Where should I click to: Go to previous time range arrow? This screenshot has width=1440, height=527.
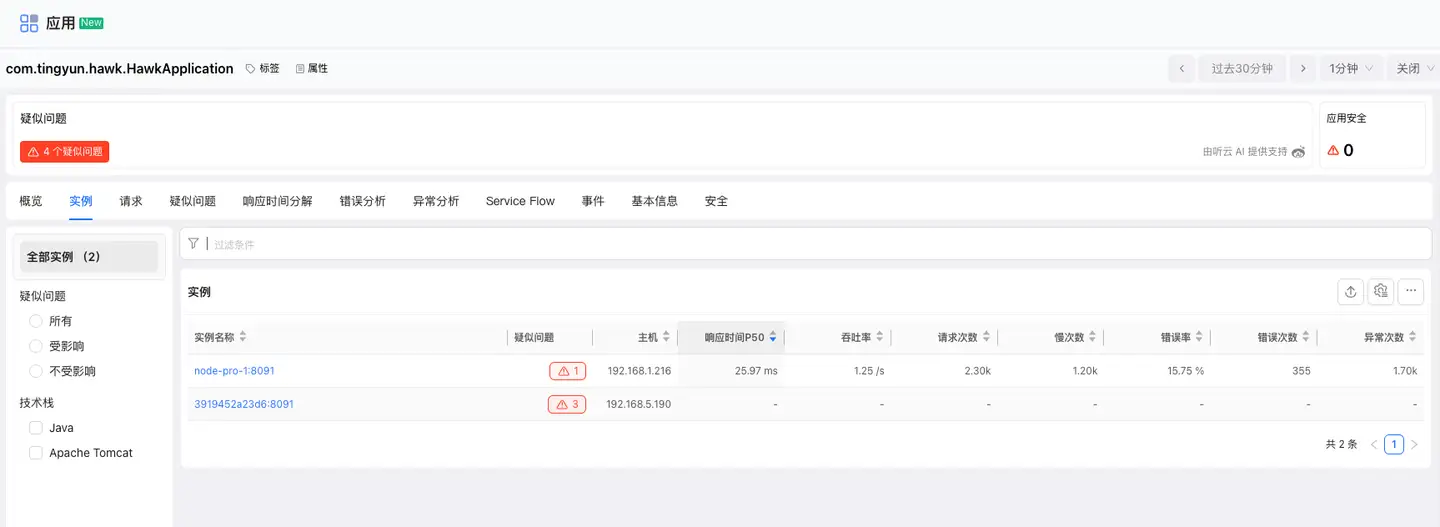(1182, 69)
